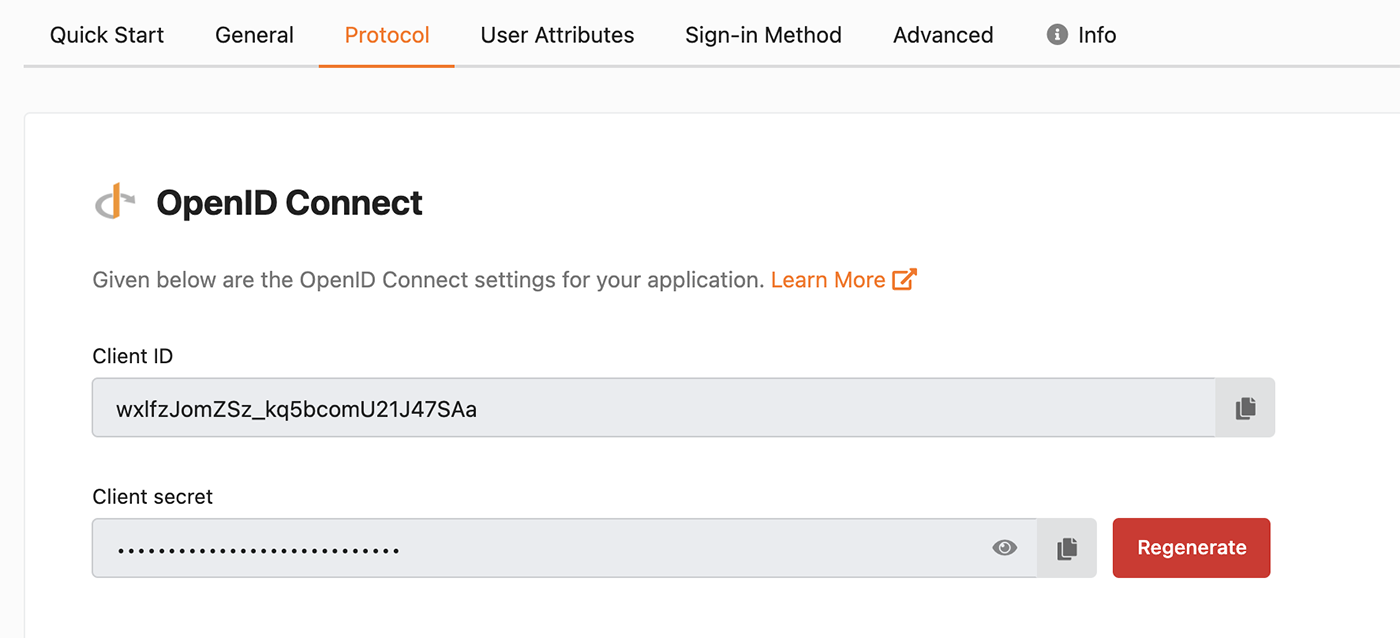Regenerate the client secret
Viewport: 1400px width, 638px height.
coord(1191,548)
